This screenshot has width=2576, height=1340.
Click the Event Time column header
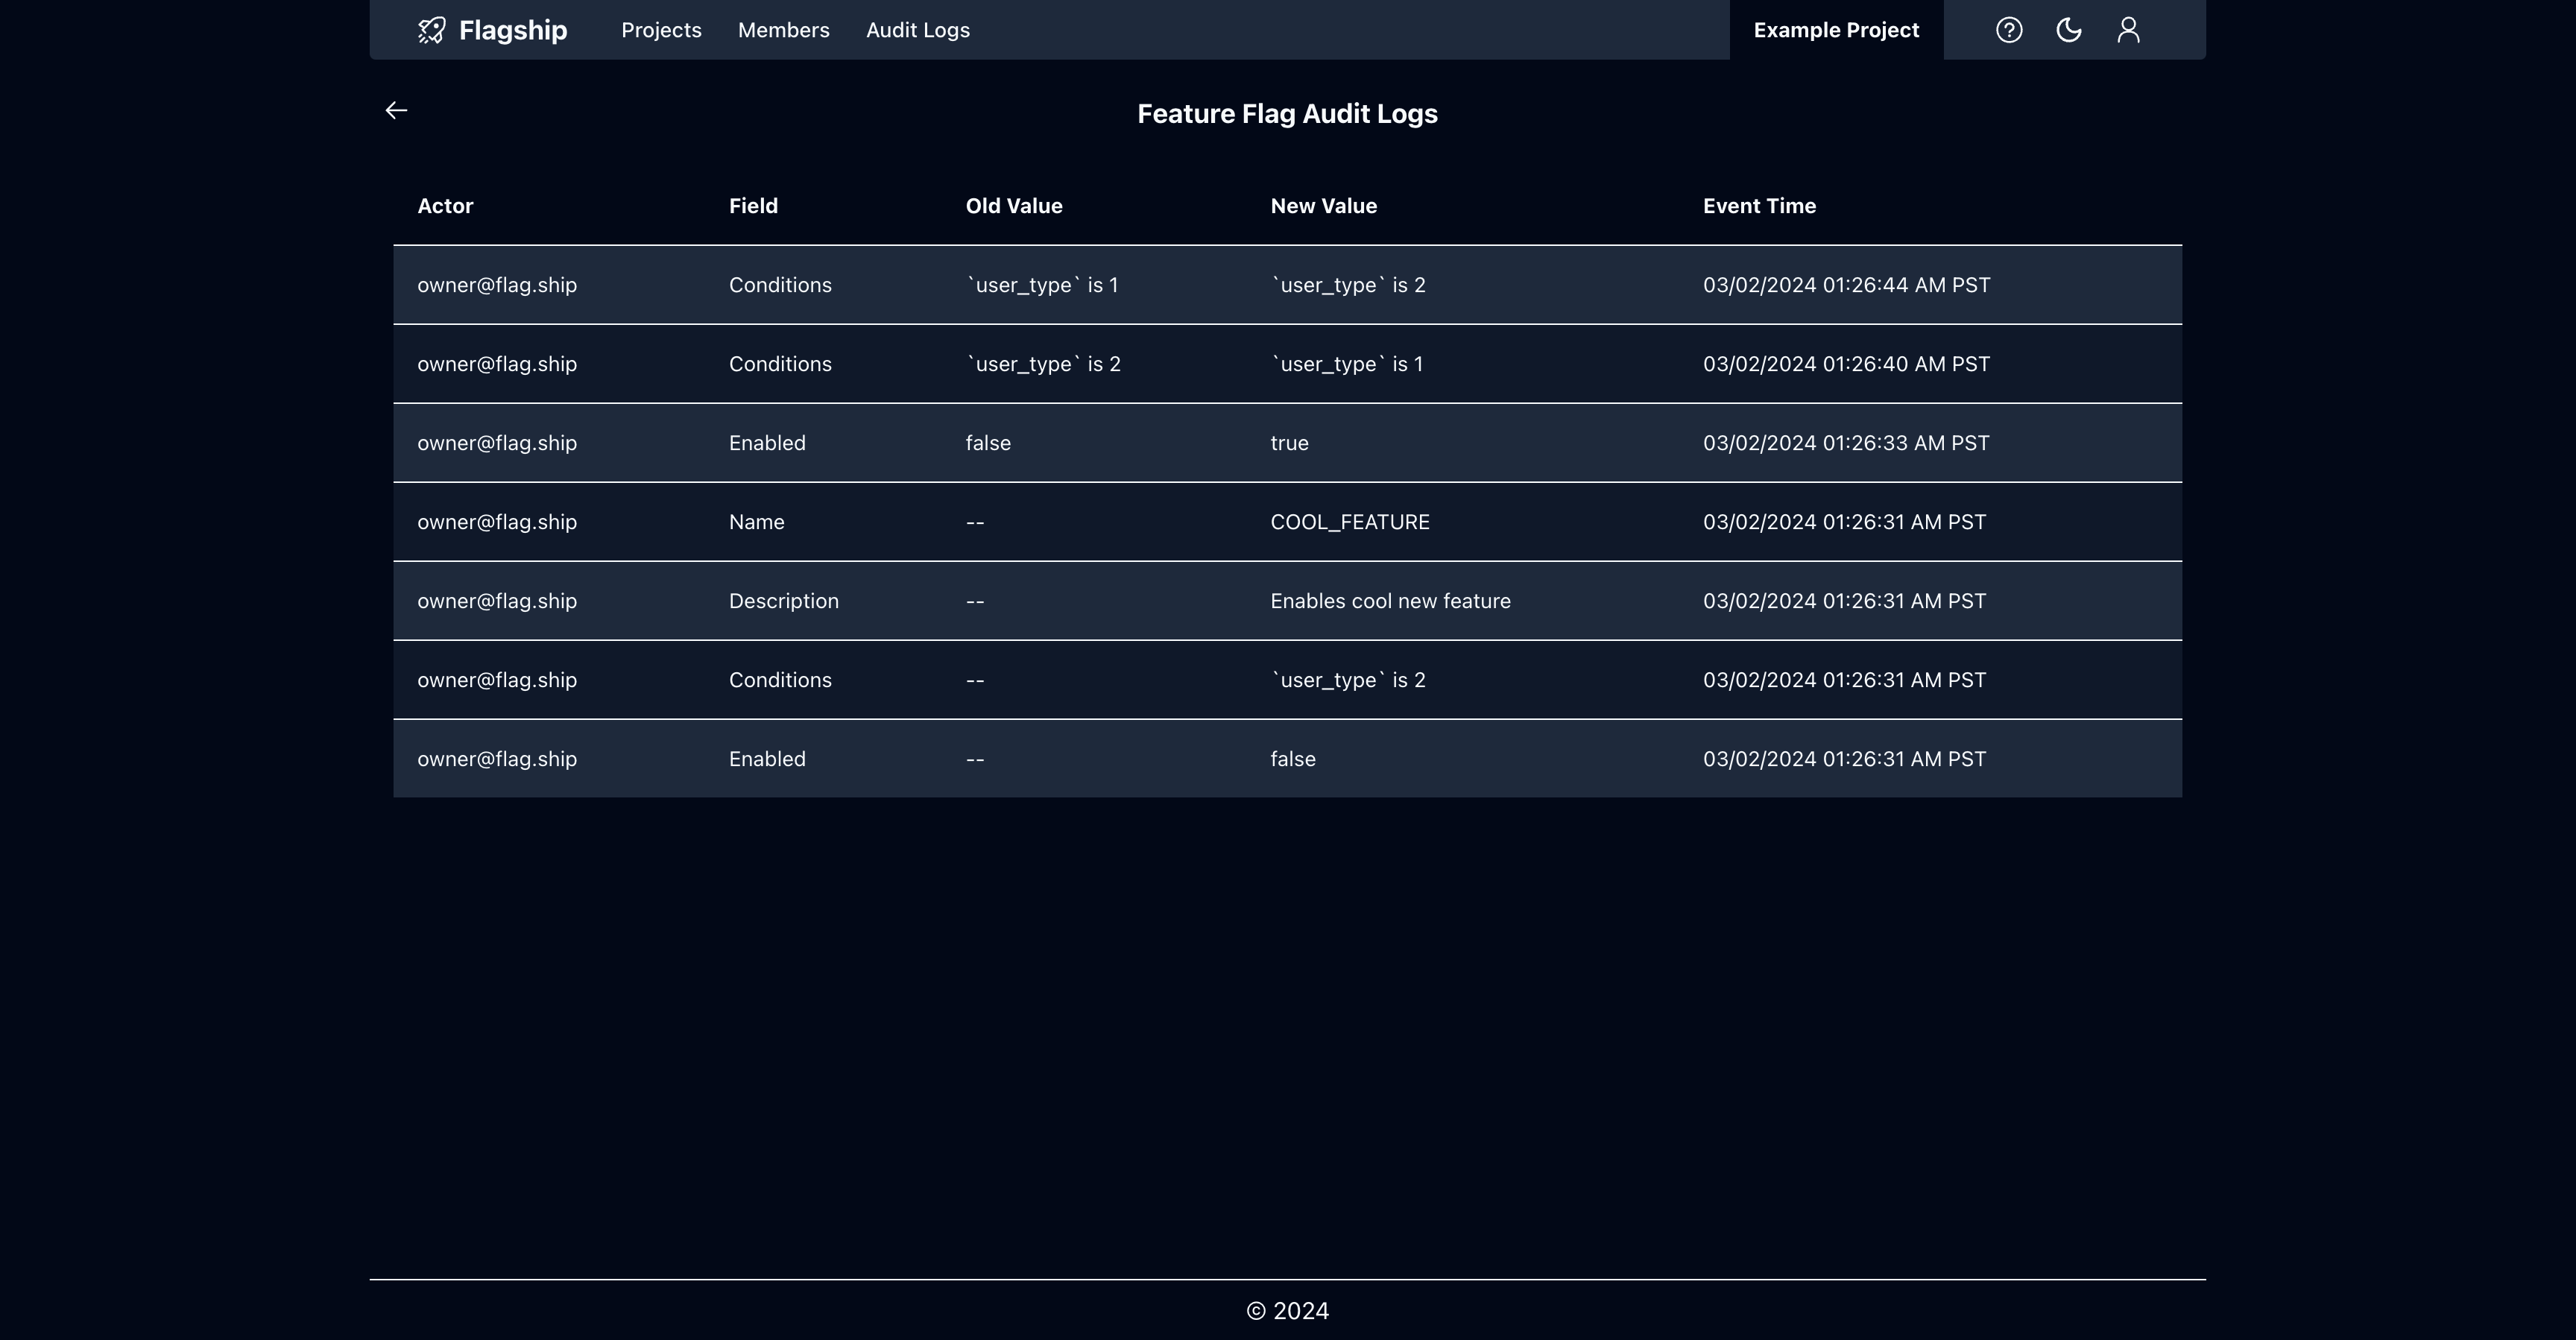coord(1760,206)
